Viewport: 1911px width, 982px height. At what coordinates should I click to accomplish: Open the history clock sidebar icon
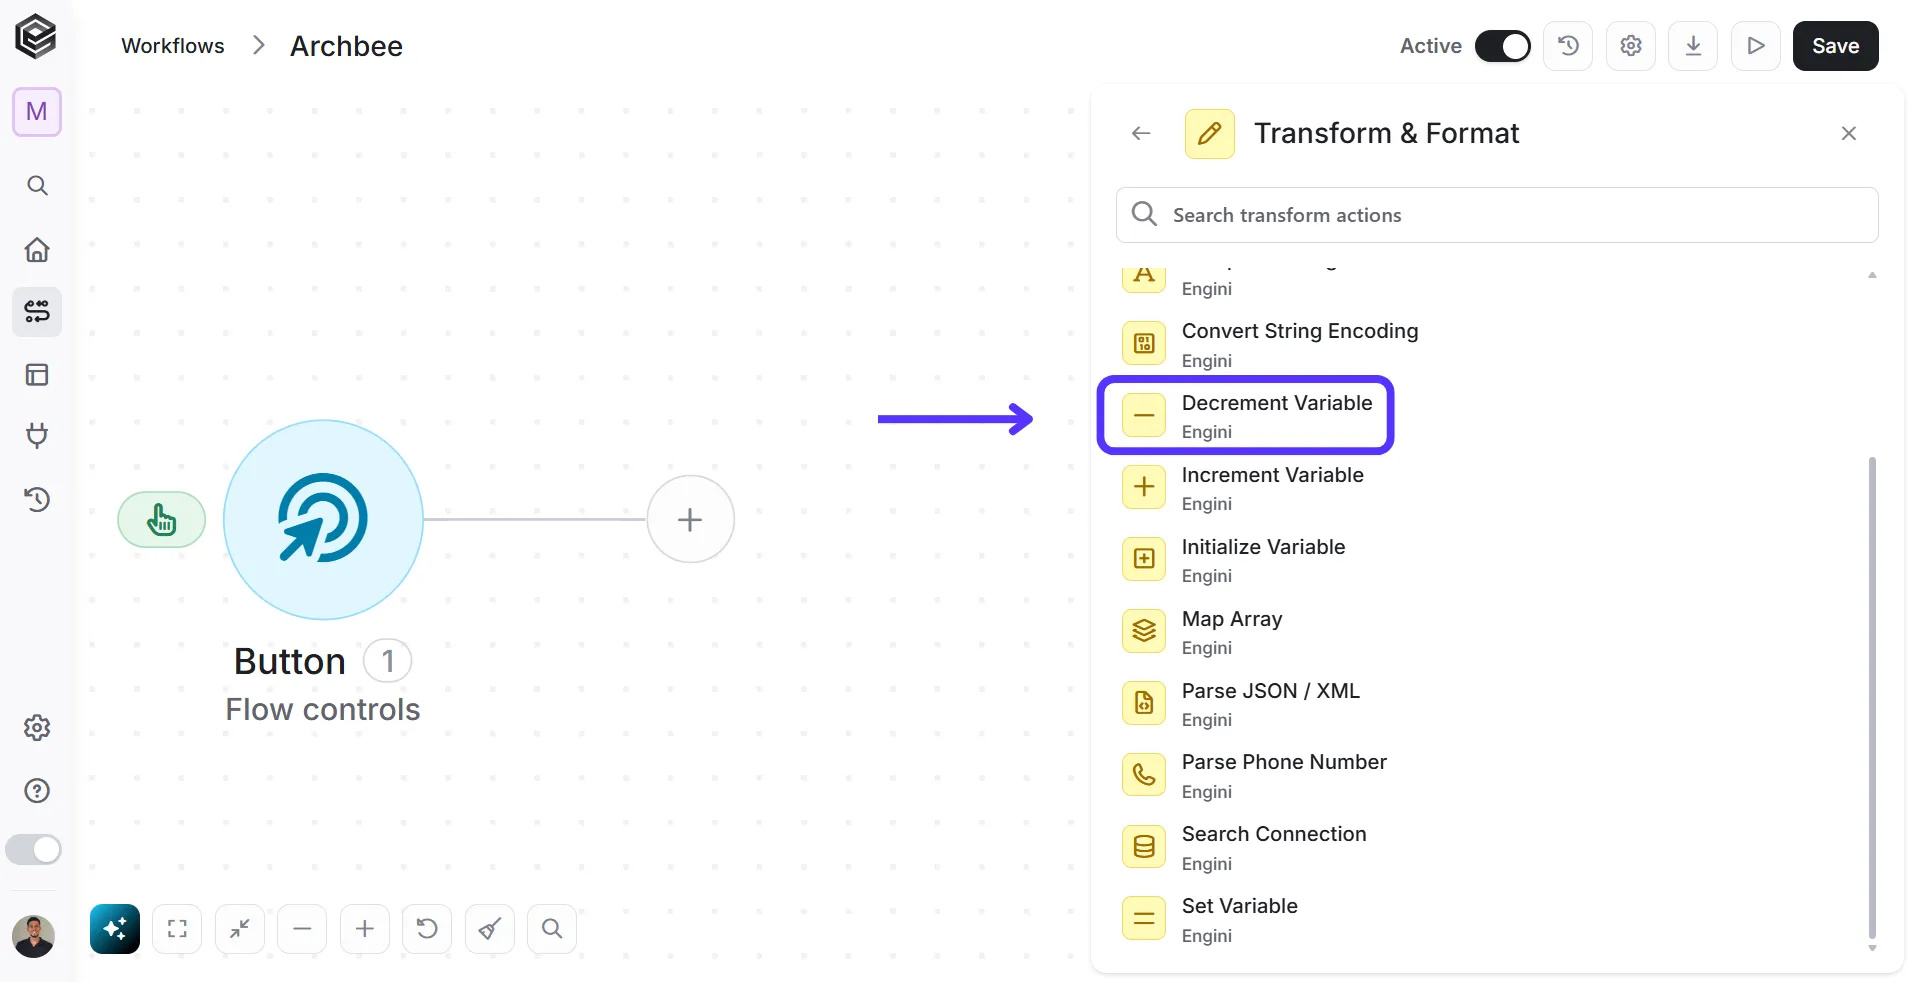(37, 499)
